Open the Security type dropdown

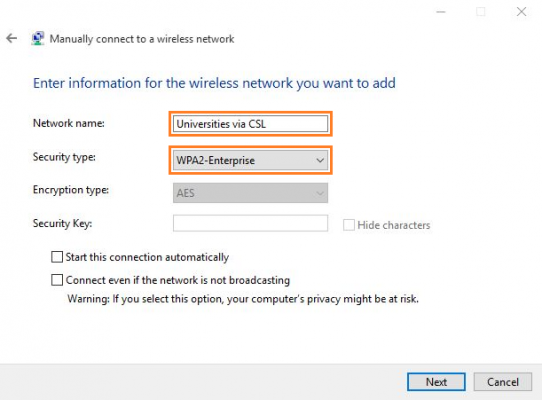251,160
